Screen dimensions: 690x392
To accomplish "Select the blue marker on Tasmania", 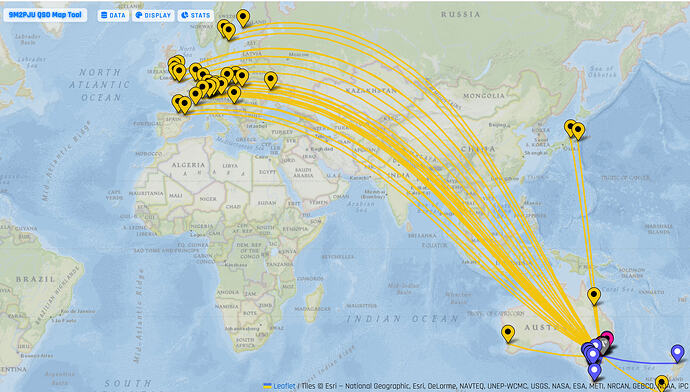I will [x=595, y=371].
